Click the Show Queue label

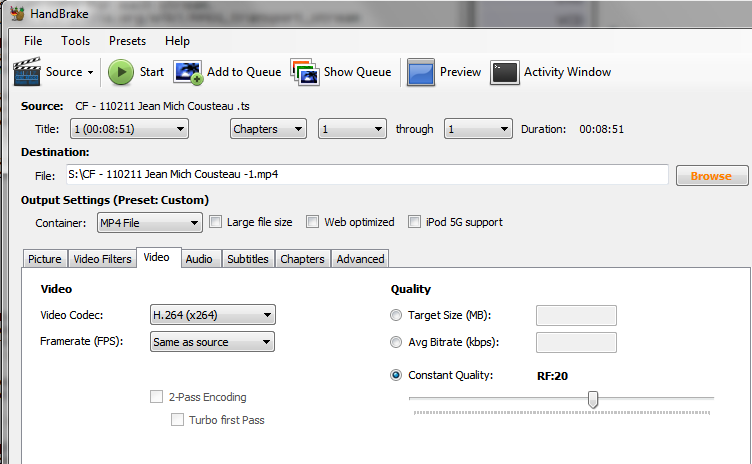[x=357, y=72]
